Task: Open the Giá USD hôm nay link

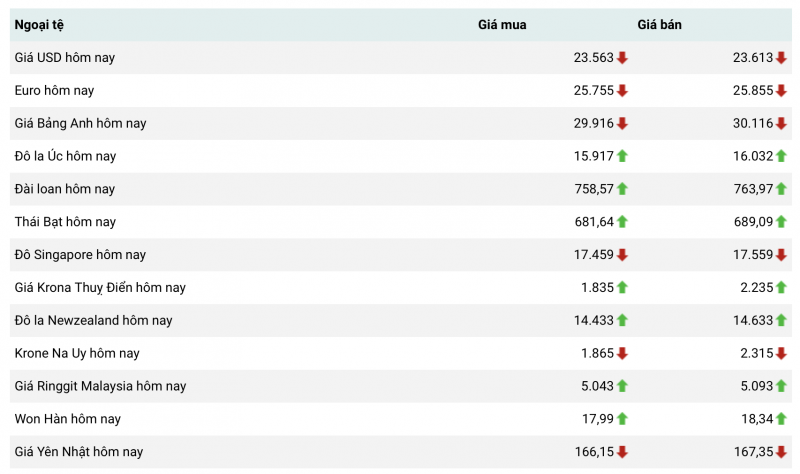Action: click(x=65, y=58)
